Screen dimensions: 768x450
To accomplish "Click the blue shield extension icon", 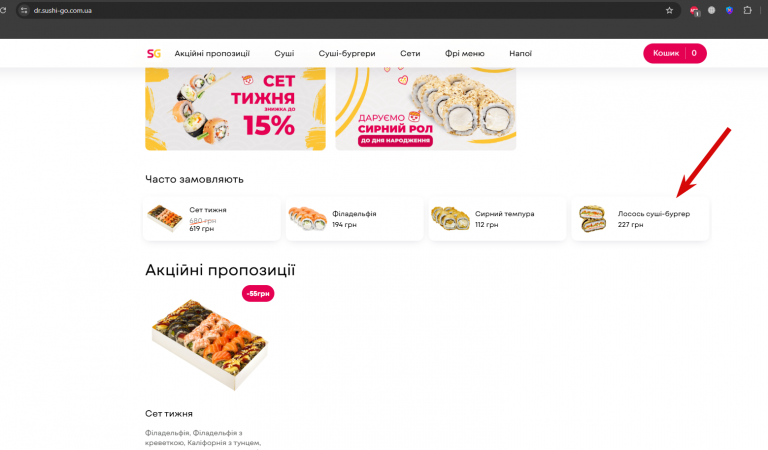I will tap(729, 10).
